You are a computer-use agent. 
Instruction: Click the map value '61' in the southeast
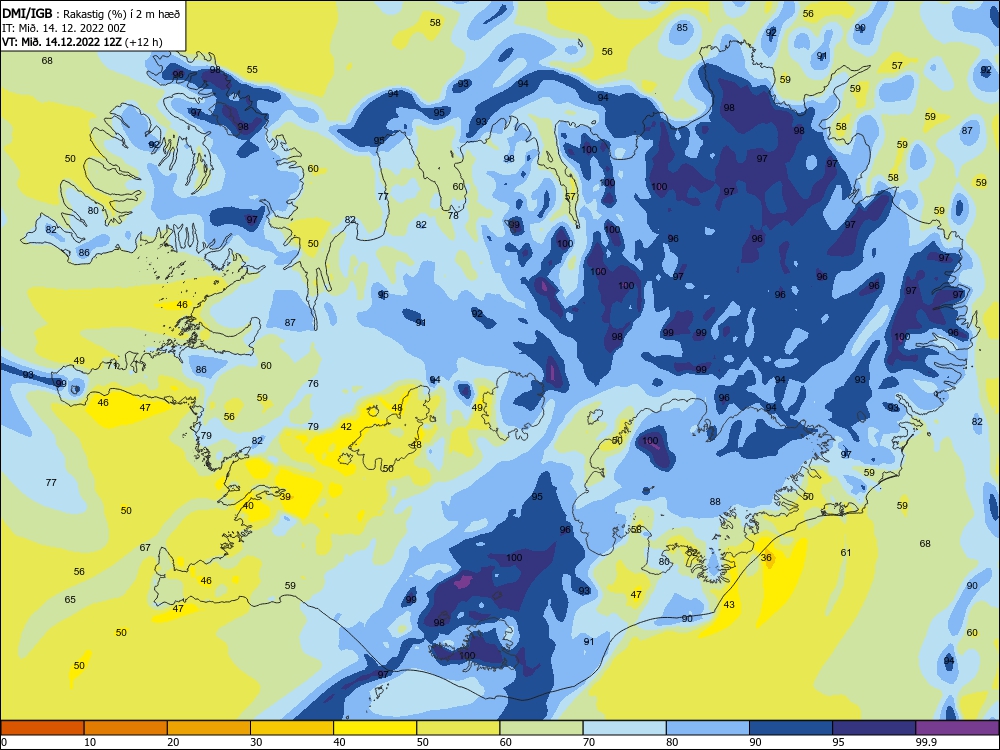tap(846, 553)
